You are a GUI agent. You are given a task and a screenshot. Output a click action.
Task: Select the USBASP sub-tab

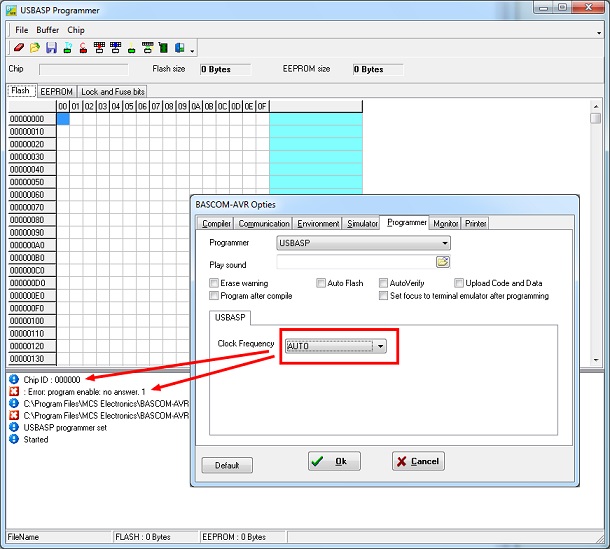[230, 317]
